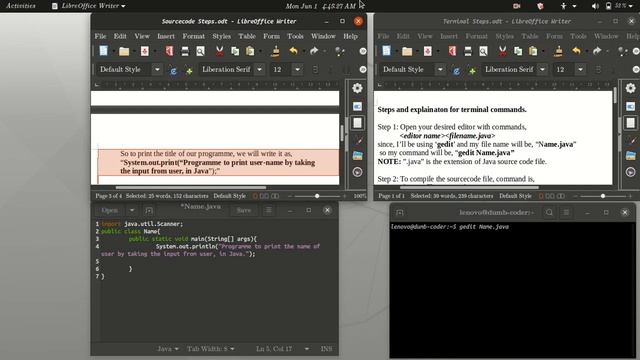Click horizontal scrollbar in Sourcecode Steps document
This screenshot has height=360, width=640.
[191, 187]
